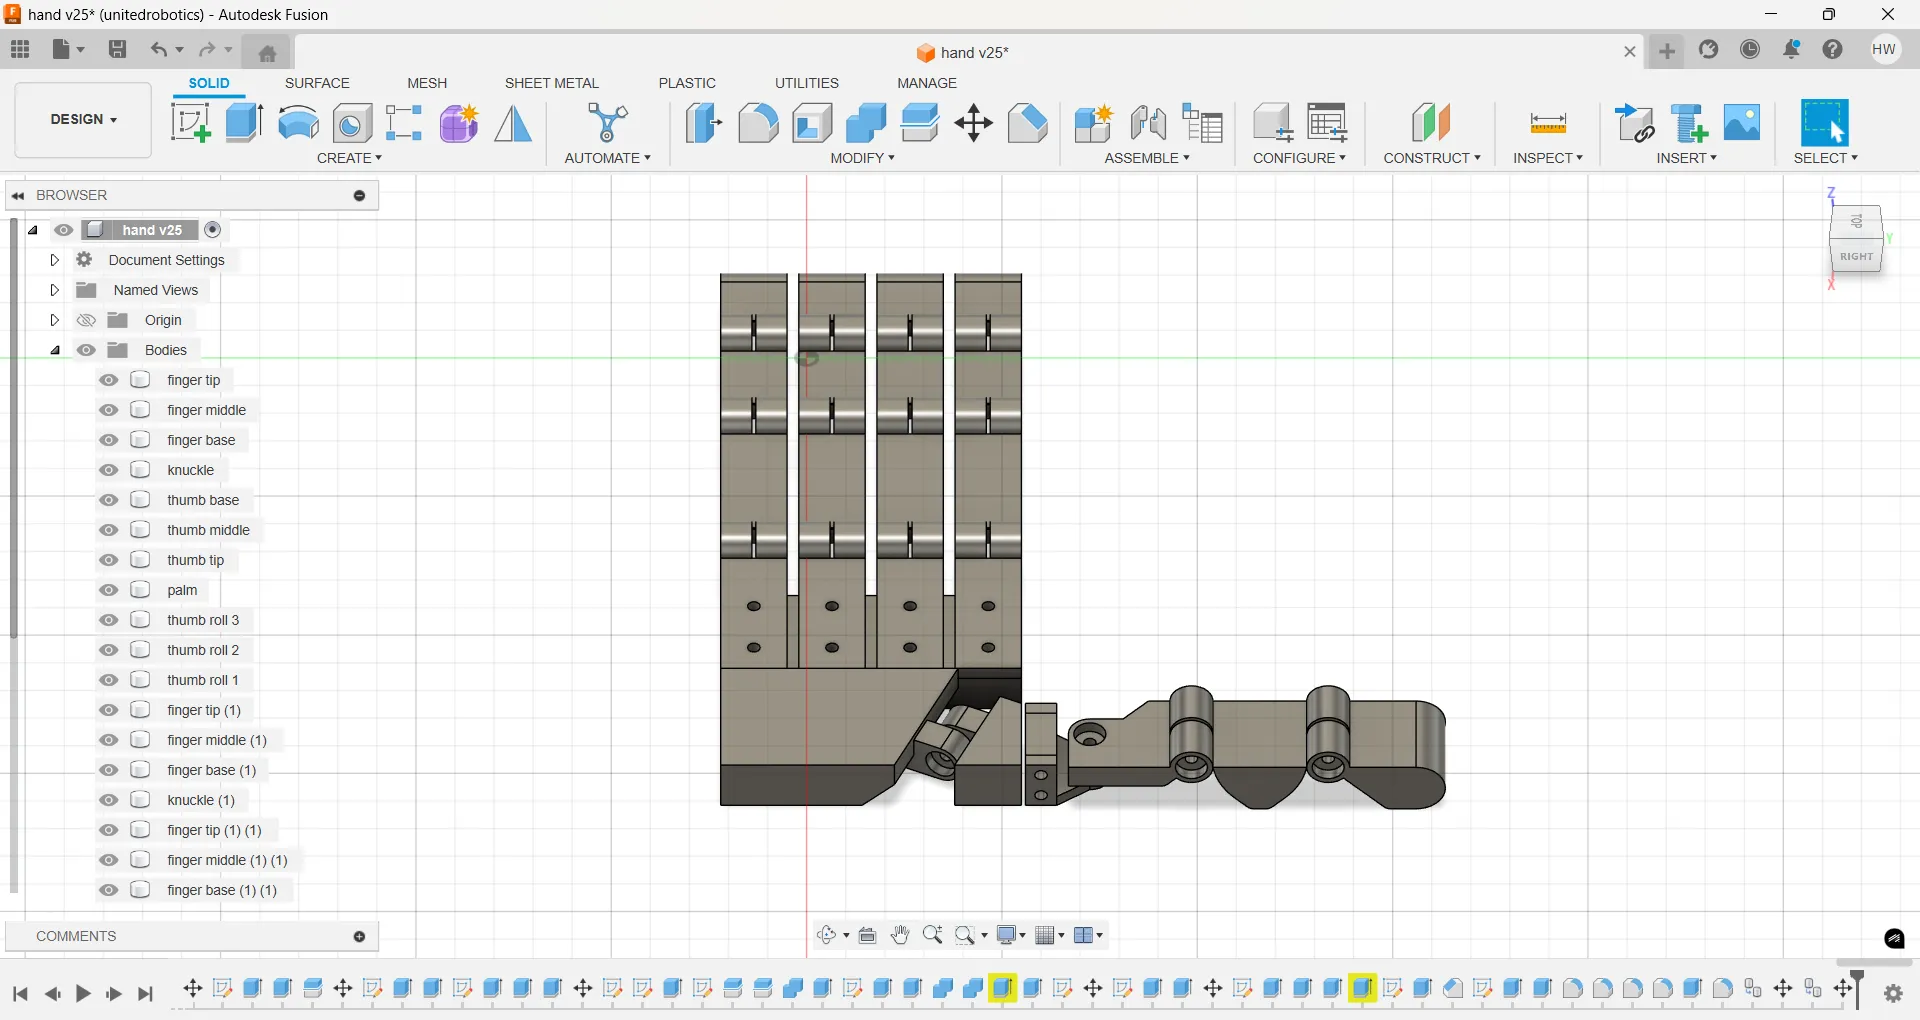1920x1020 pixels.
Task: Open the Joint tool
Action: [1148, 122]
